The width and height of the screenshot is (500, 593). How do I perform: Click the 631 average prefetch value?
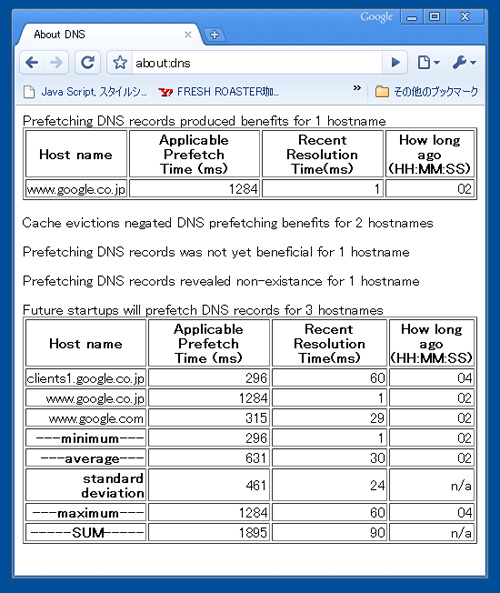pyautogui.click(x=209, y=458)
